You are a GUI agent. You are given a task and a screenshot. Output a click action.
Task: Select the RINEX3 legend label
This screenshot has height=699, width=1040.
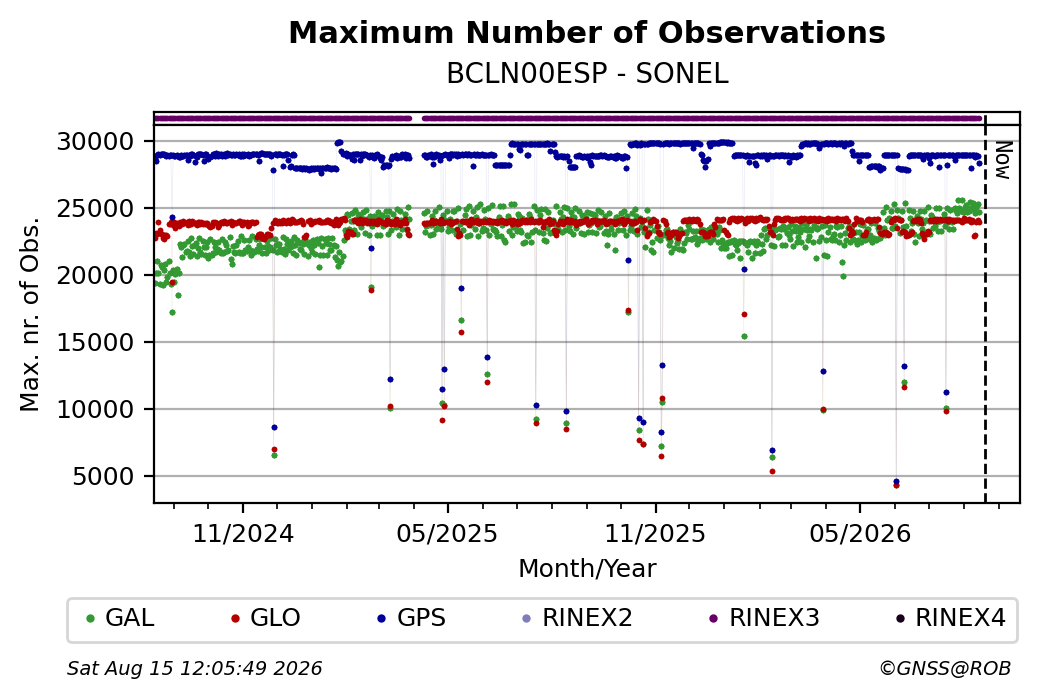(x=774, y=618)
